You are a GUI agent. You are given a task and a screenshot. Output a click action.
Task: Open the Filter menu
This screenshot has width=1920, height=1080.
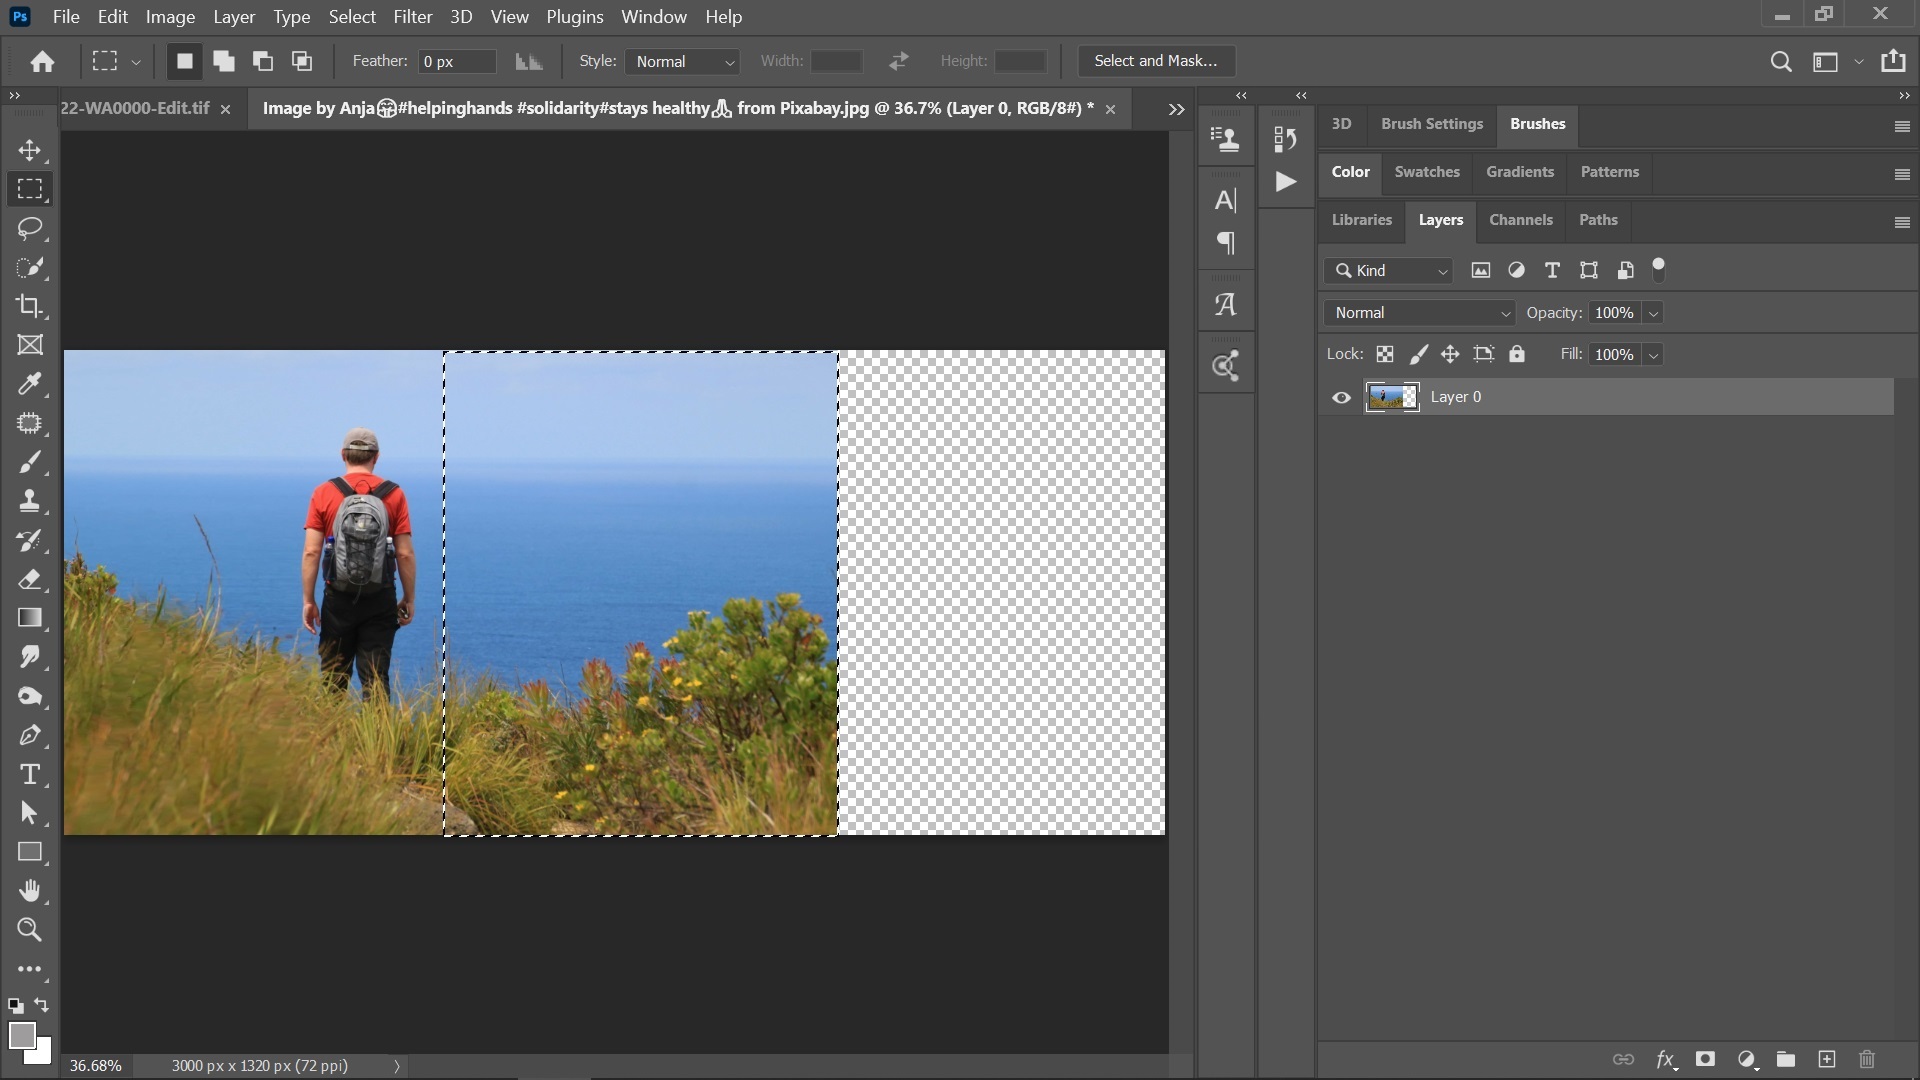411,16
